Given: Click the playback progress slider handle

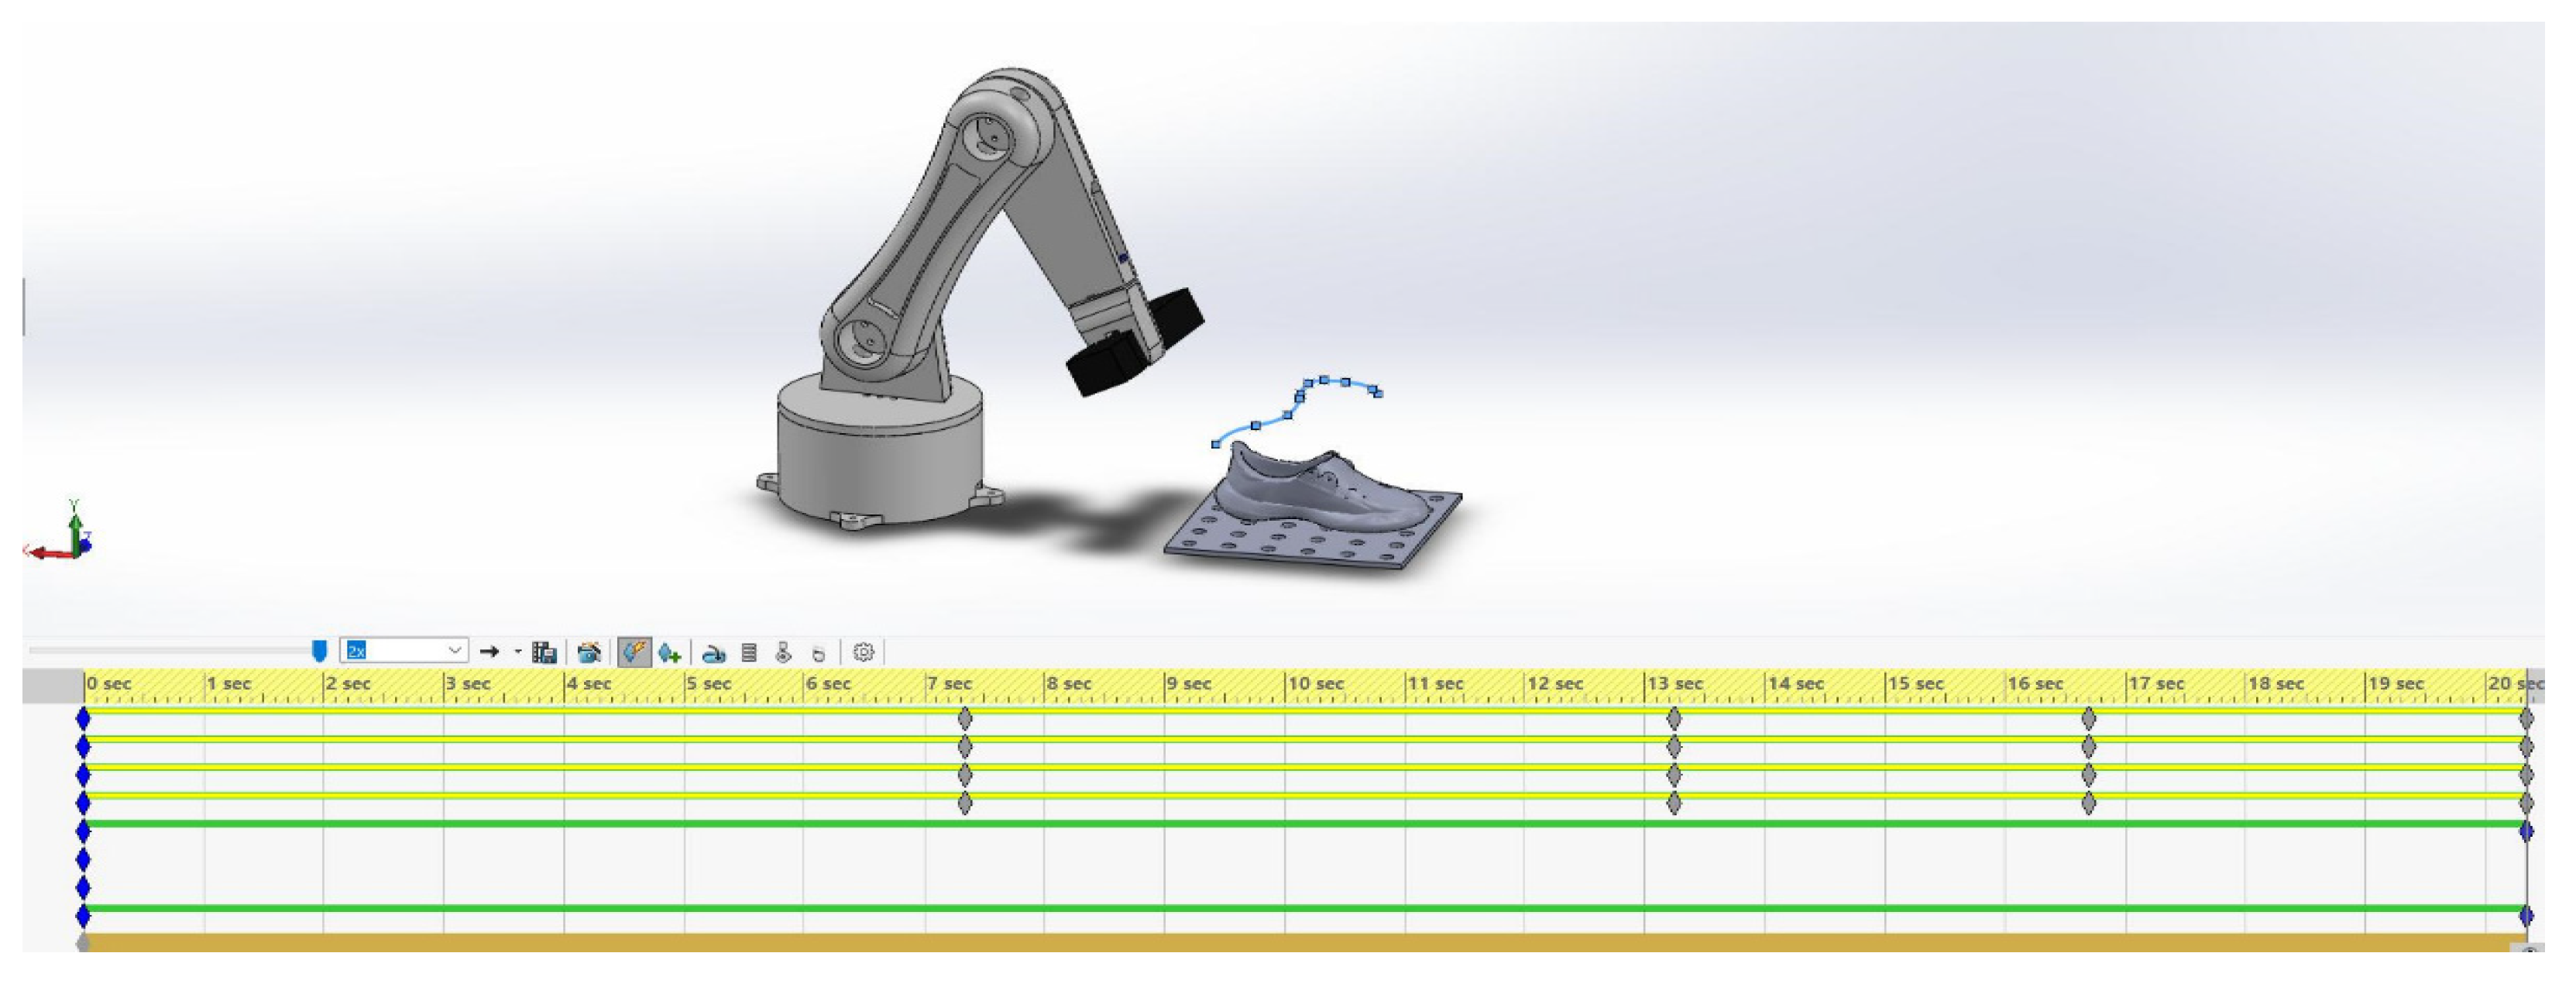Looking at the screenshot, I should (319, 652).
